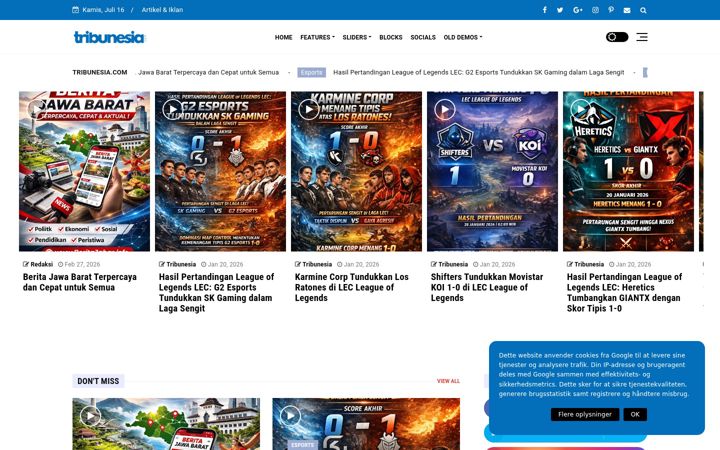Play video on Don't Miss Jawa Barat thumbnail

coord(90,416)
